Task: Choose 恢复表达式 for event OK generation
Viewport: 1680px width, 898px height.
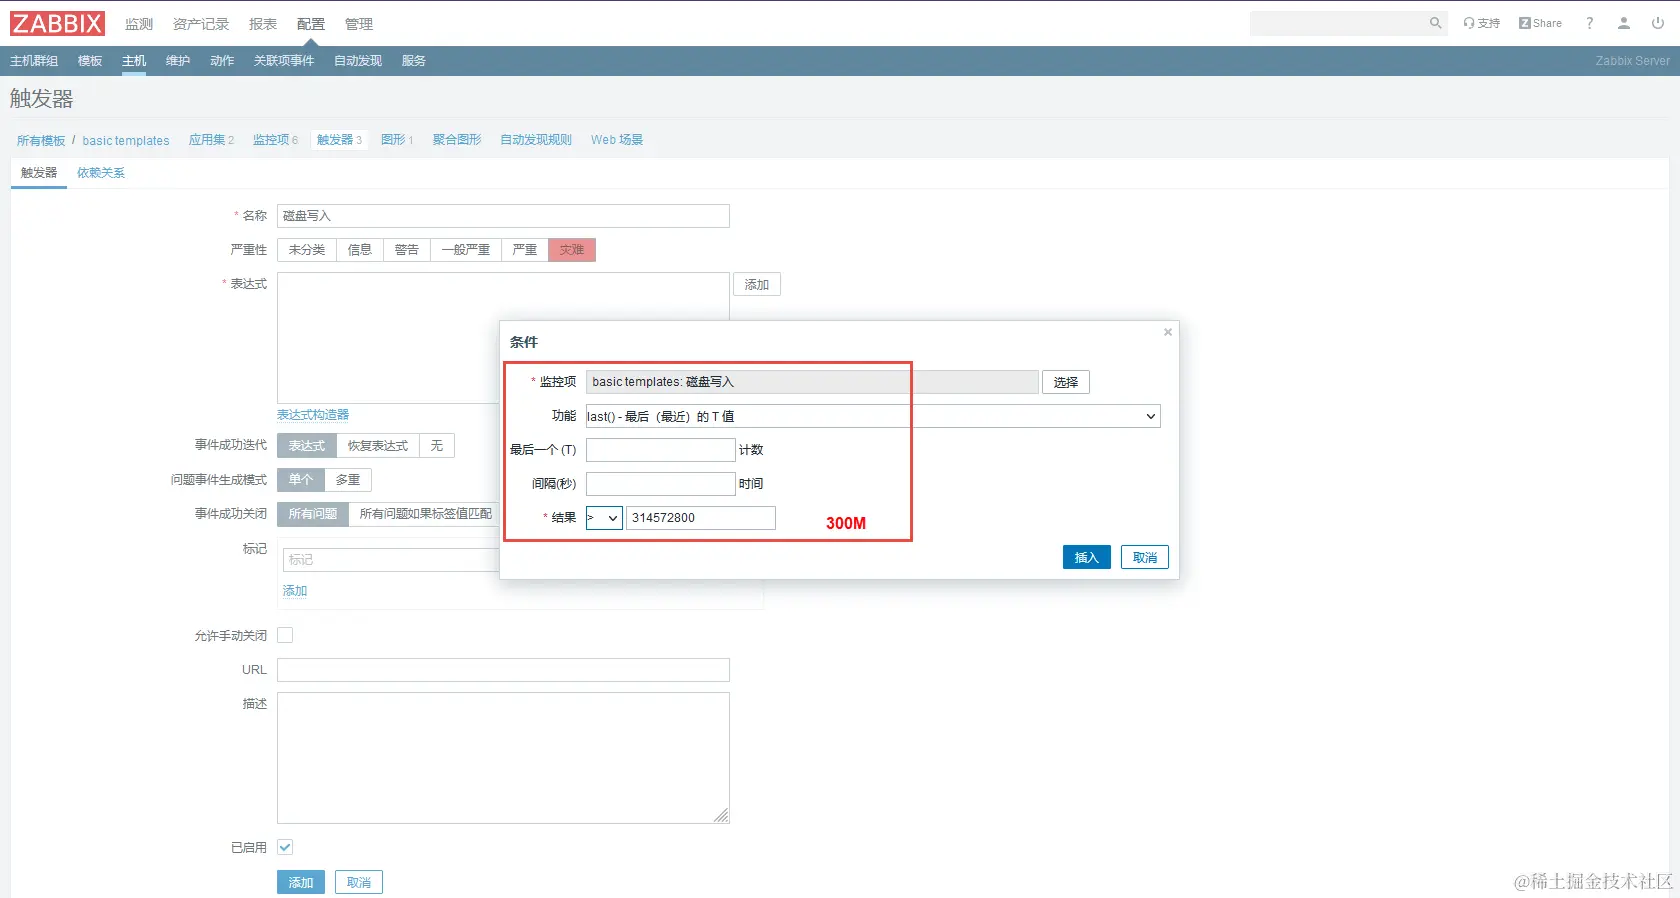Action: (x=378, y=446)
